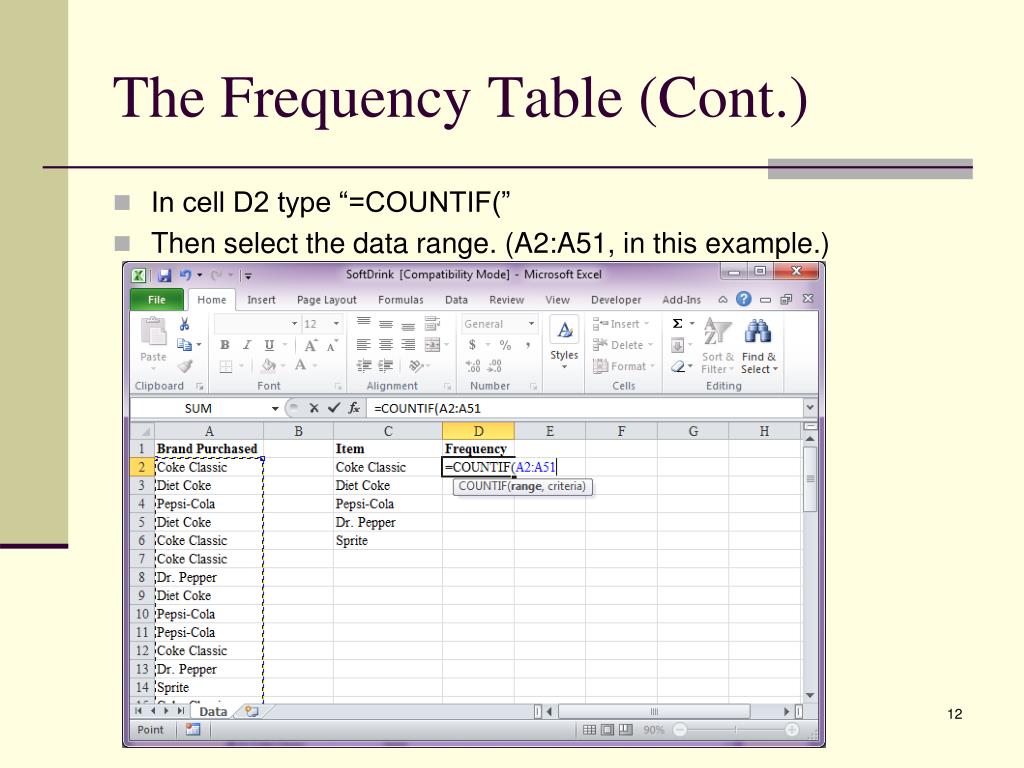The image size is (1024, 768).
Task: Click the 90% zoom level button
Action: click(x=653, y=730)
